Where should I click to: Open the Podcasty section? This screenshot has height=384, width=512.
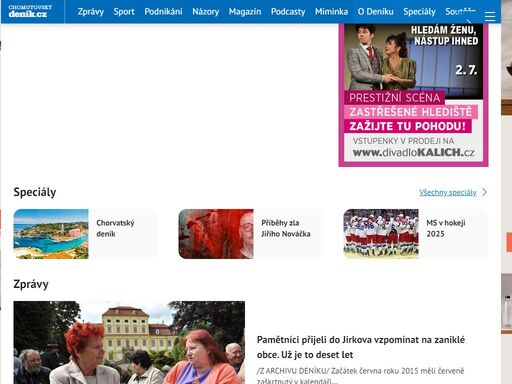[x=288, y=12]
